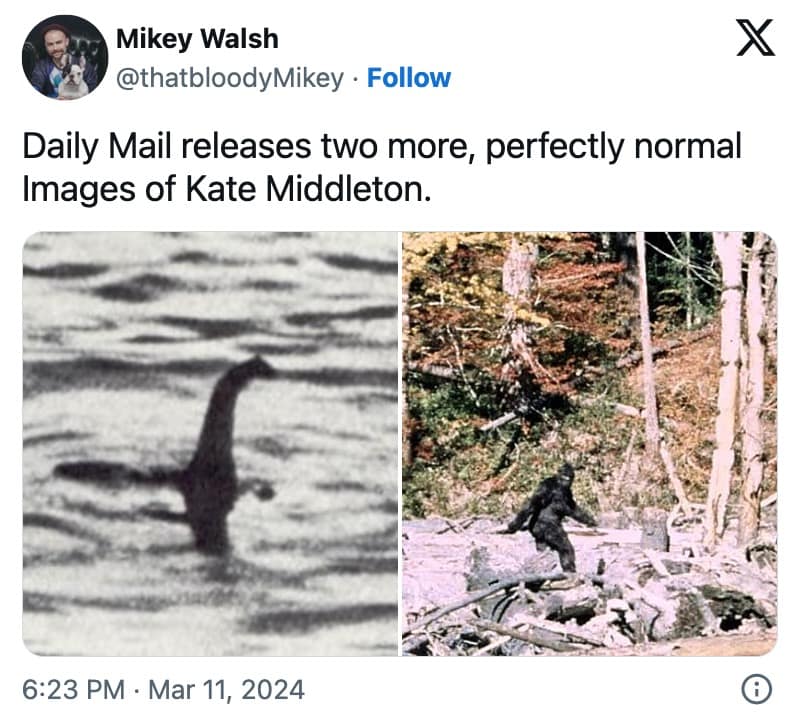Open the Bigfoot forest photo

pyautogui.click(x=589, y=443)
